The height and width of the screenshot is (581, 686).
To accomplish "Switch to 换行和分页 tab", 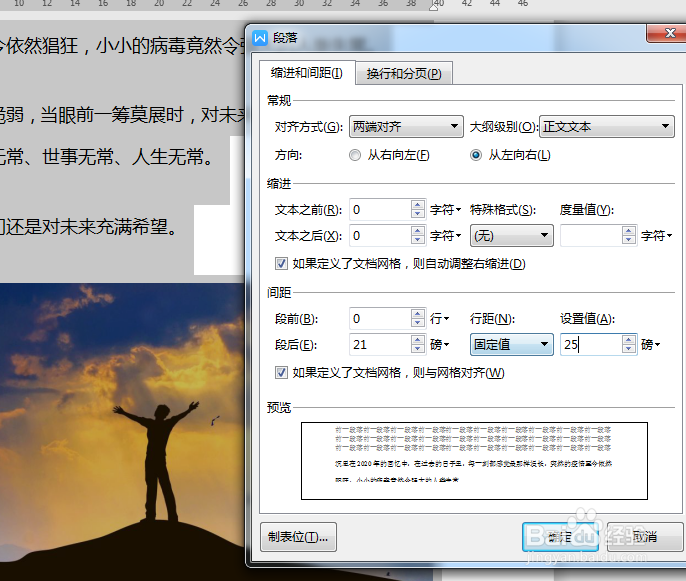I will point(404,73).
